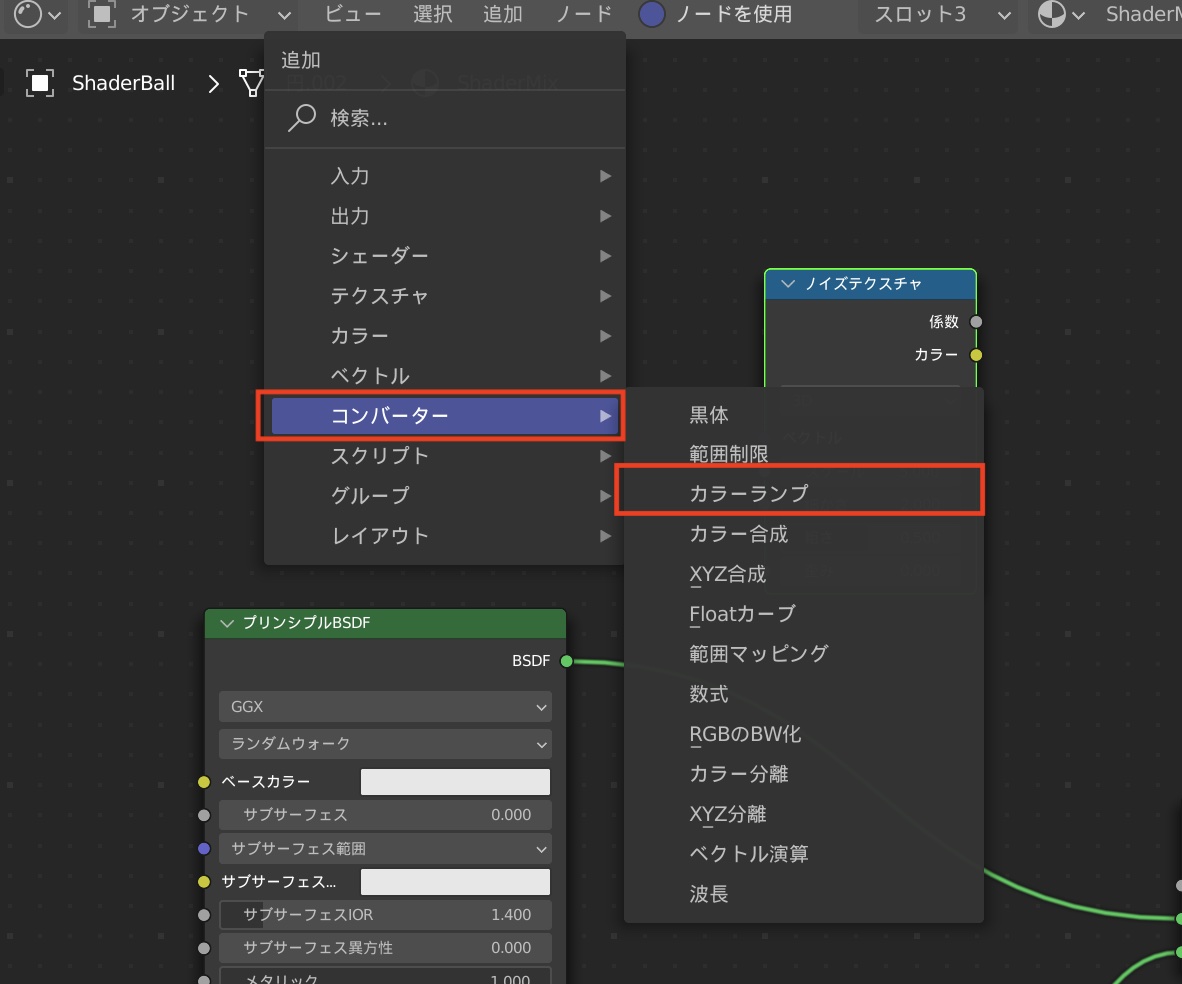1182x984 pixels.
Task: Toggle the ノードを使用 button
Action: click(x=652, y=14)
